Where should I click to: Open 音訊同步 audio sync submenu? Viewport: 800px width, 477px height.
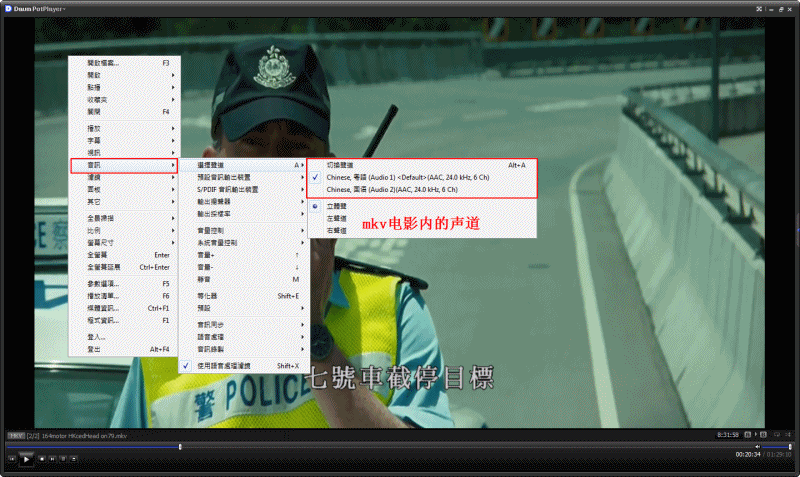[x=244, y=325]
